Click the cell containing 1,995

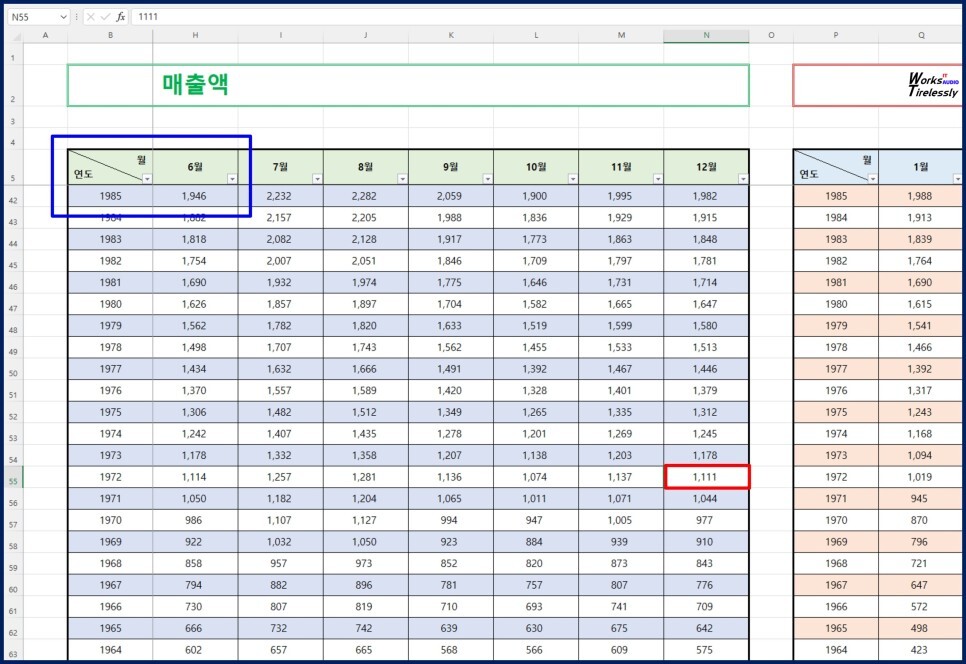tap(621, 196)
